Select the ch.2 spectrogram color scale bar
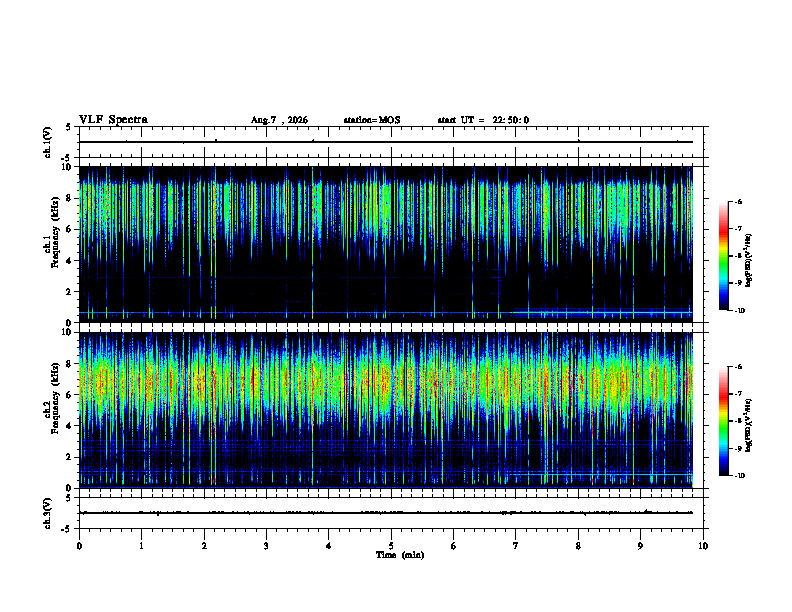Viewport: 792px width, 612px height. coord(724,421)
